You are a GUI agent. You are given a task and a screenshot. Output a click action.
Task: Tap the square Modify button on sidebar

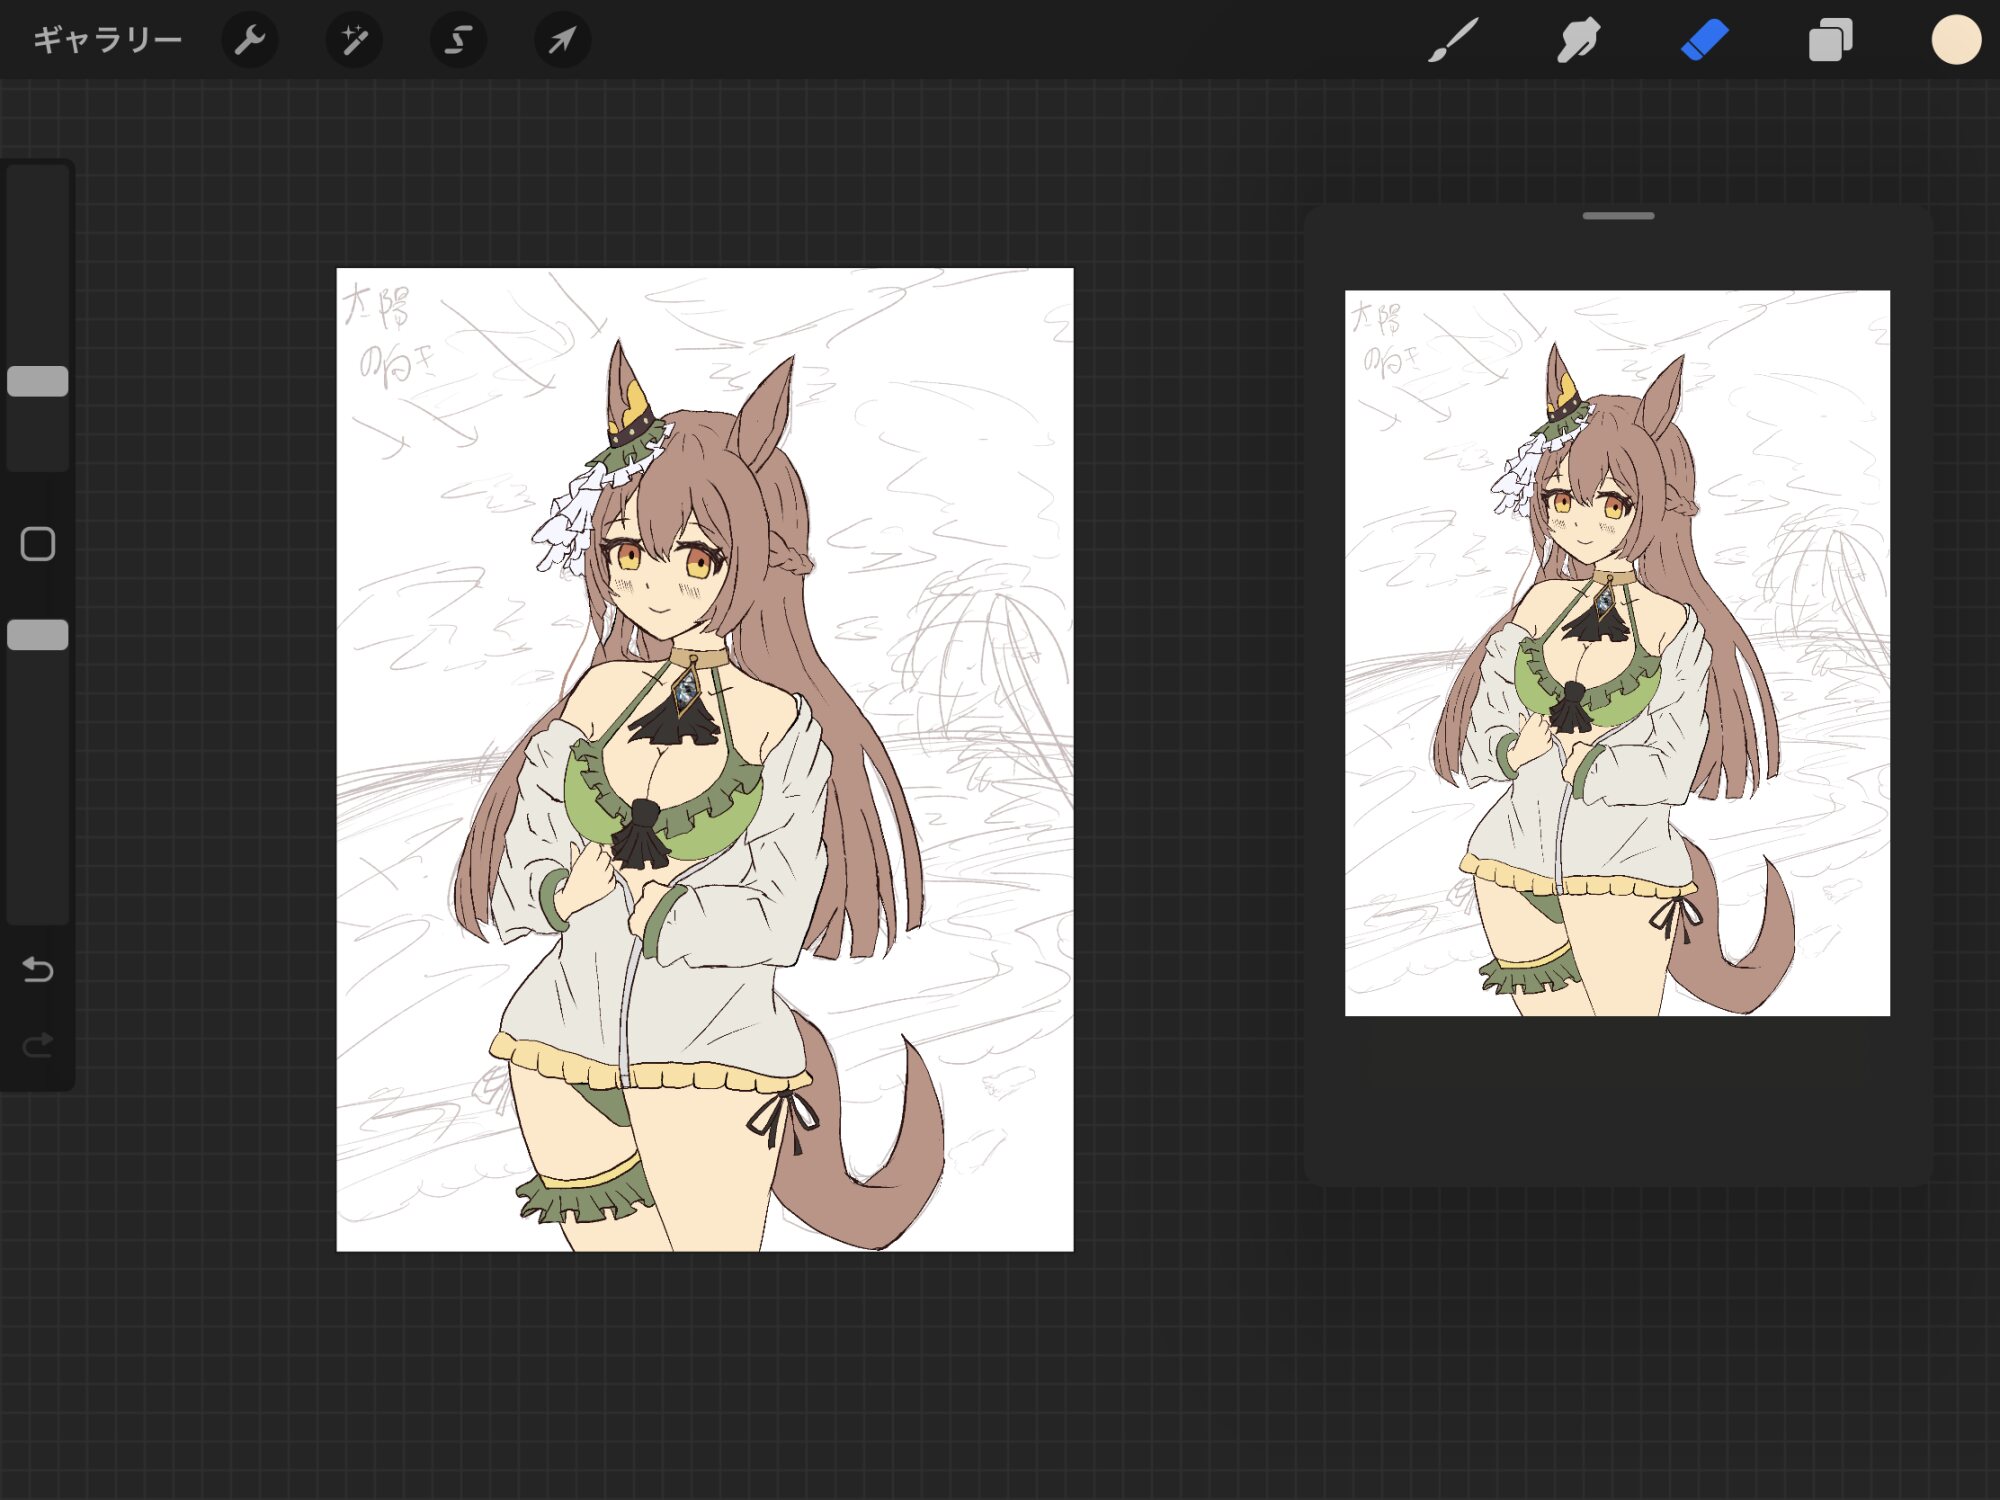[x=38, y=544]
